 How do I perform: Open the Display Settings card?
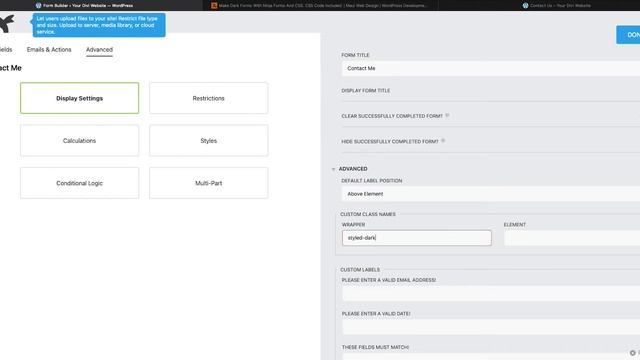pos(80,98)
